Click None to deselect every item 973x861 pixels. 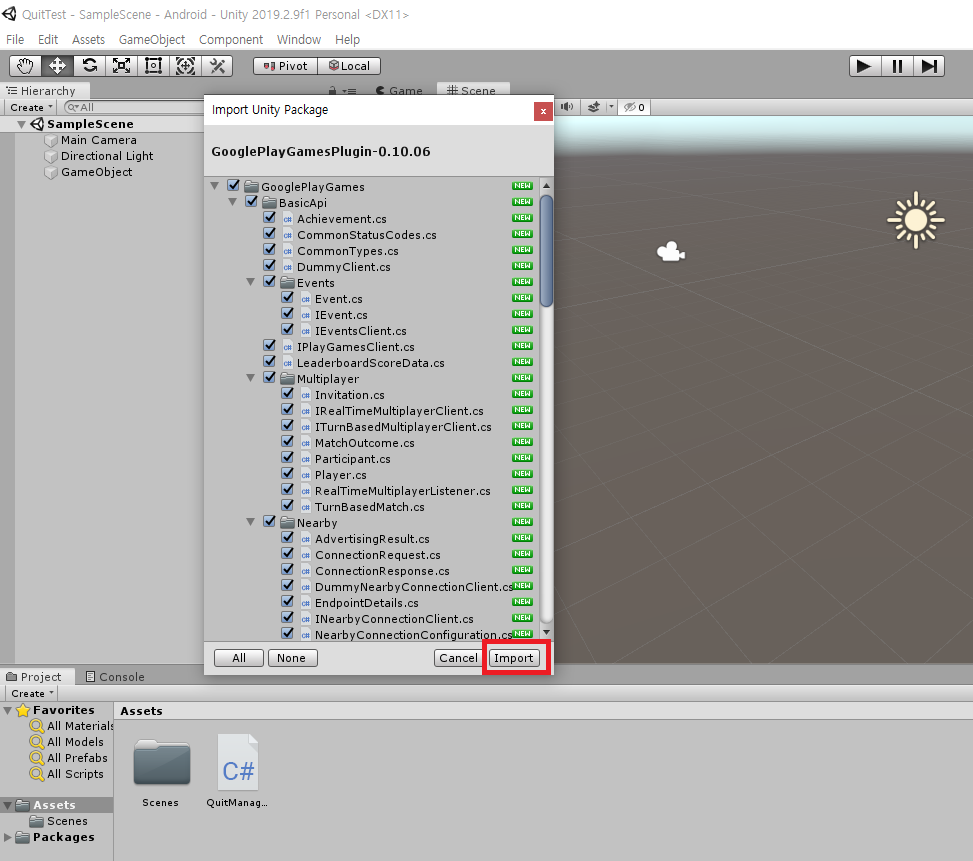[x=292, y=658]
